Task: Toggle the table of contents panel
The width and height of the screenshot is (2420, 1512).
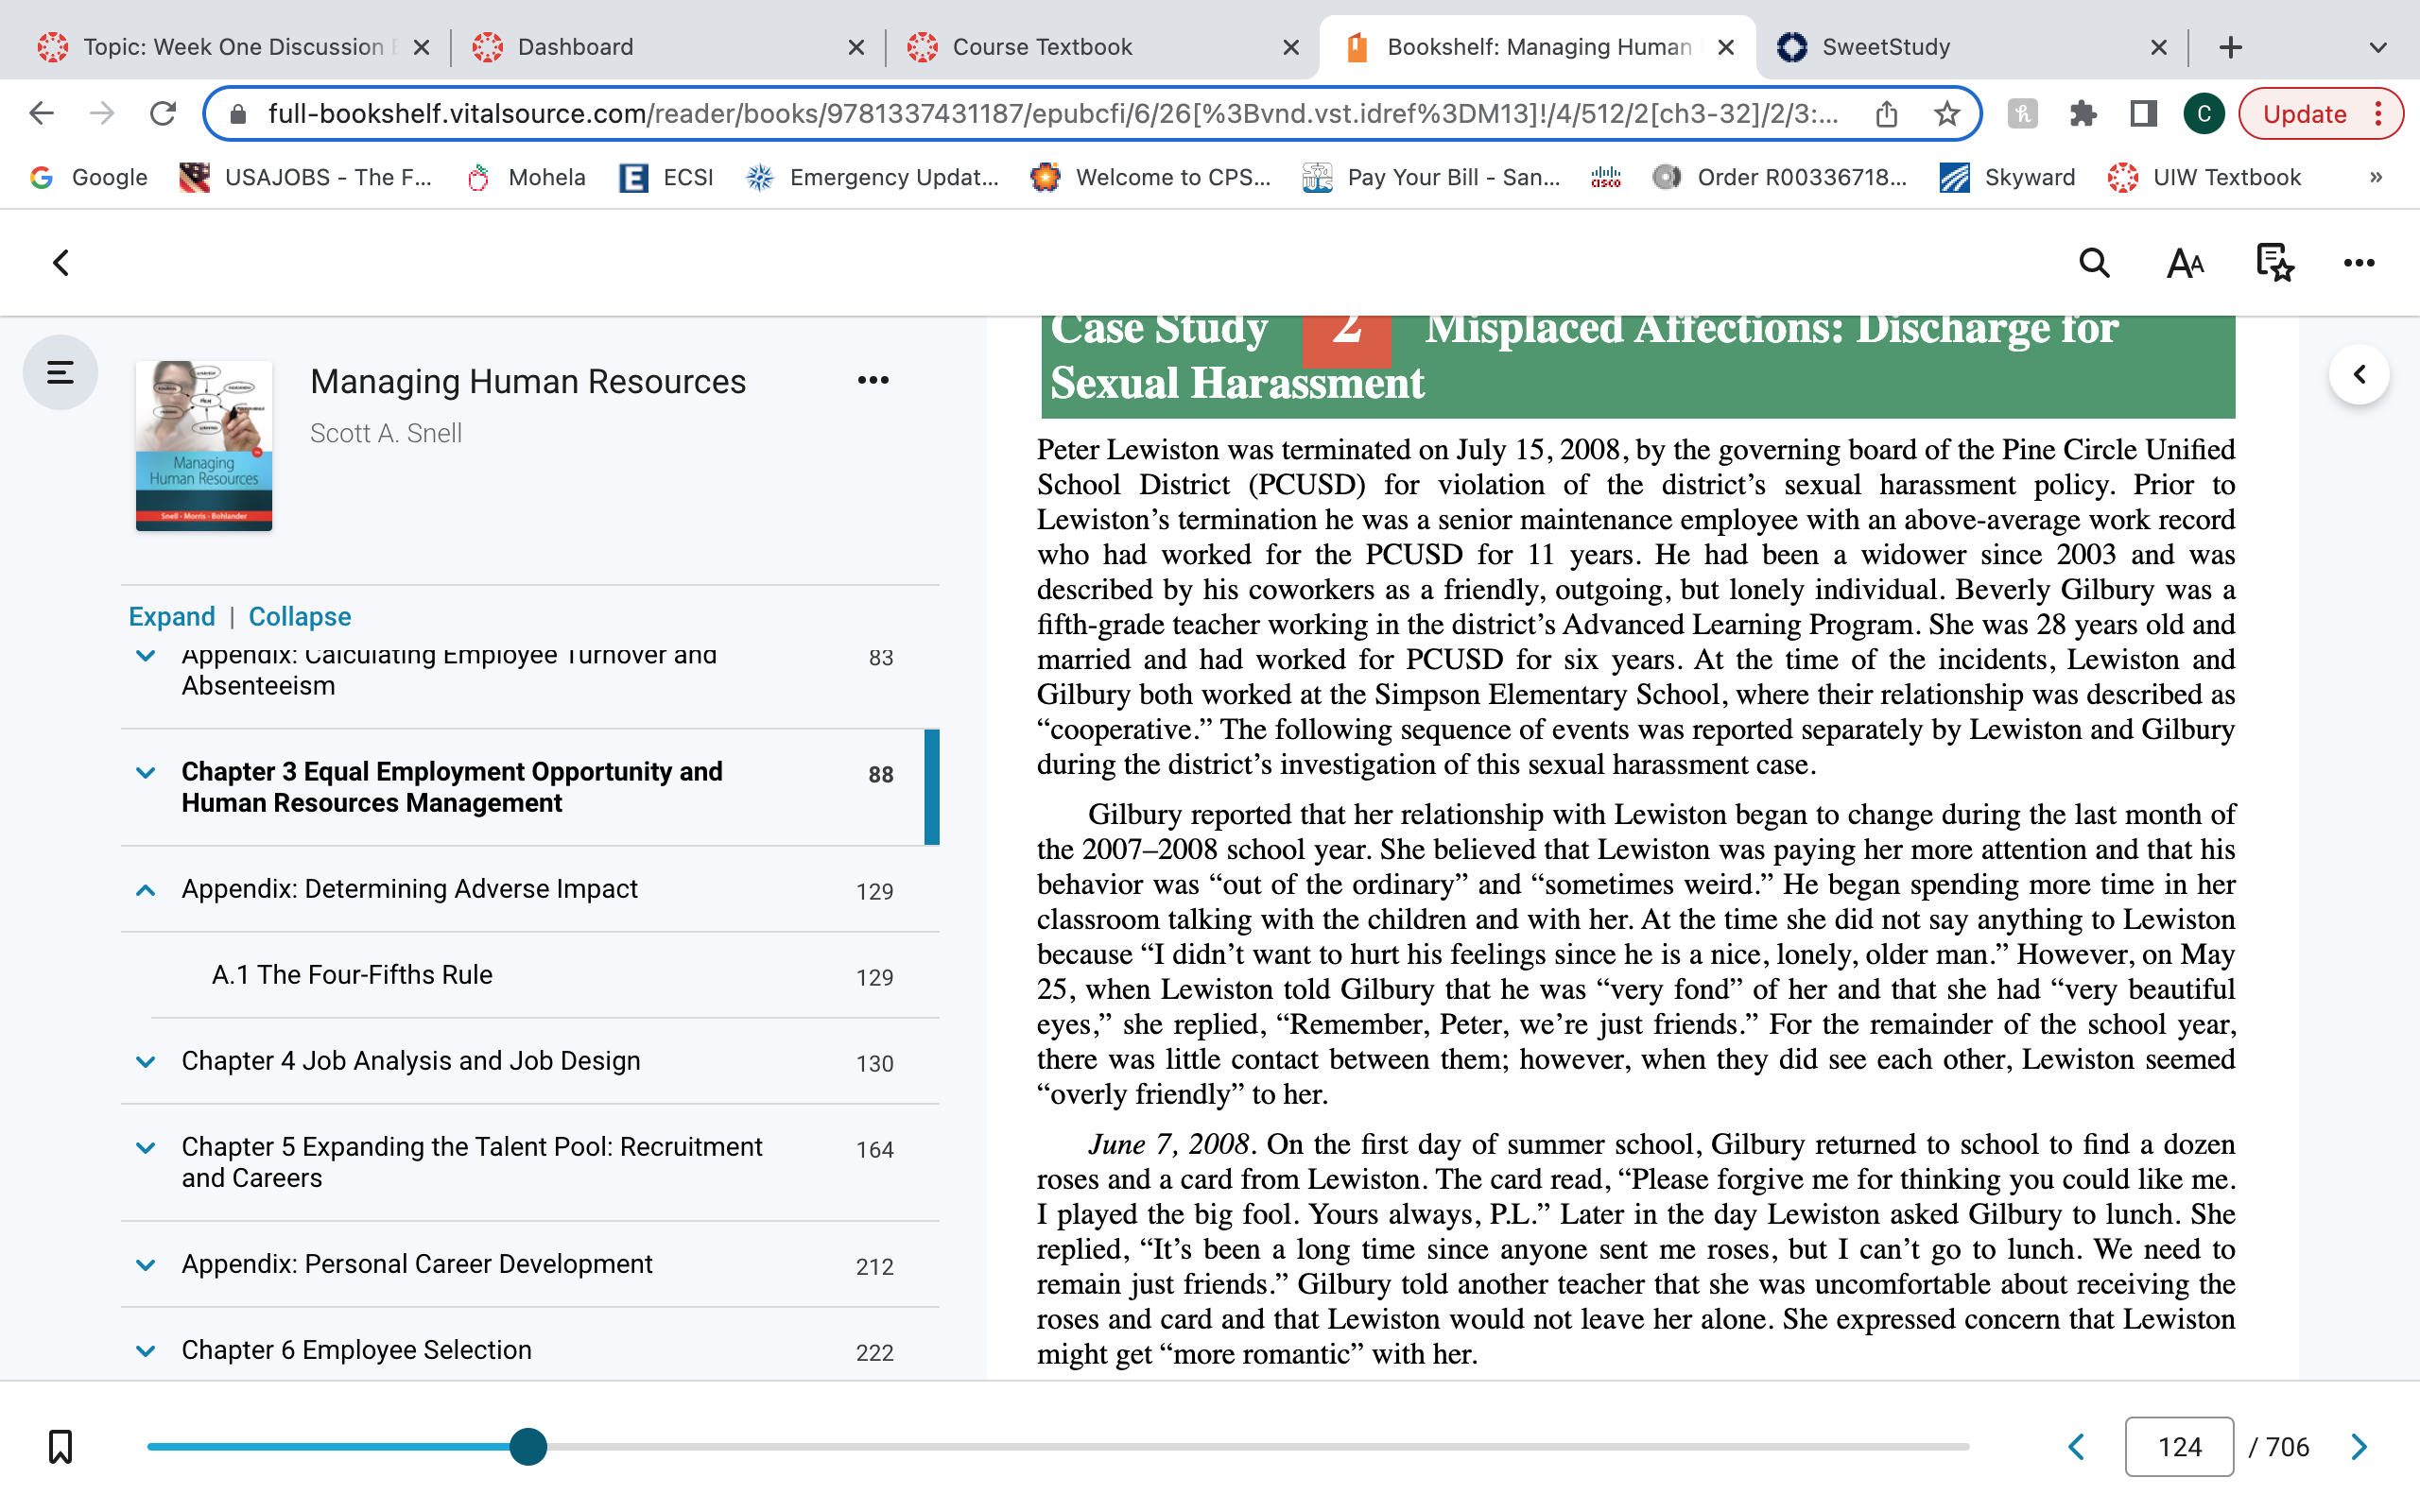Action: [x=60, y=373]
